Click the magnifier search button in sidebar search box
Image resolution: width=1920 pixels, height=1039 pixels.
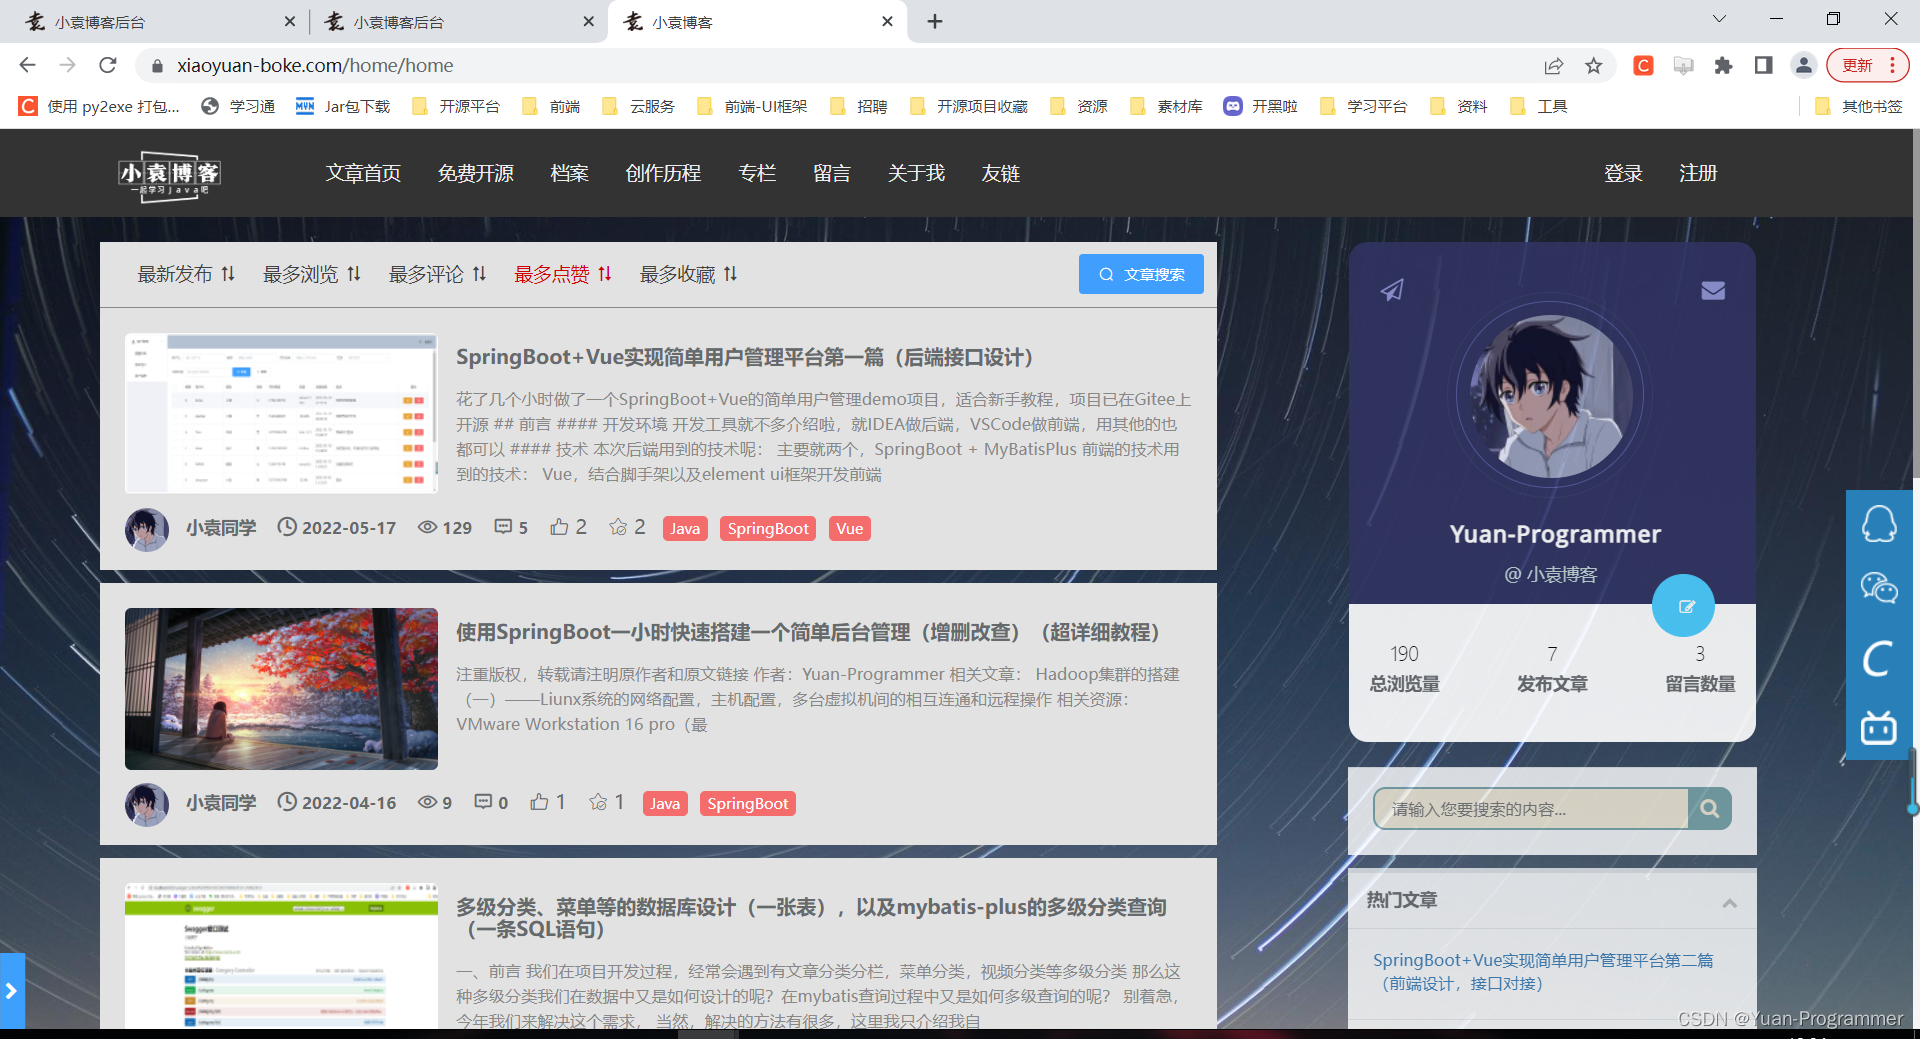point(1710,808)
